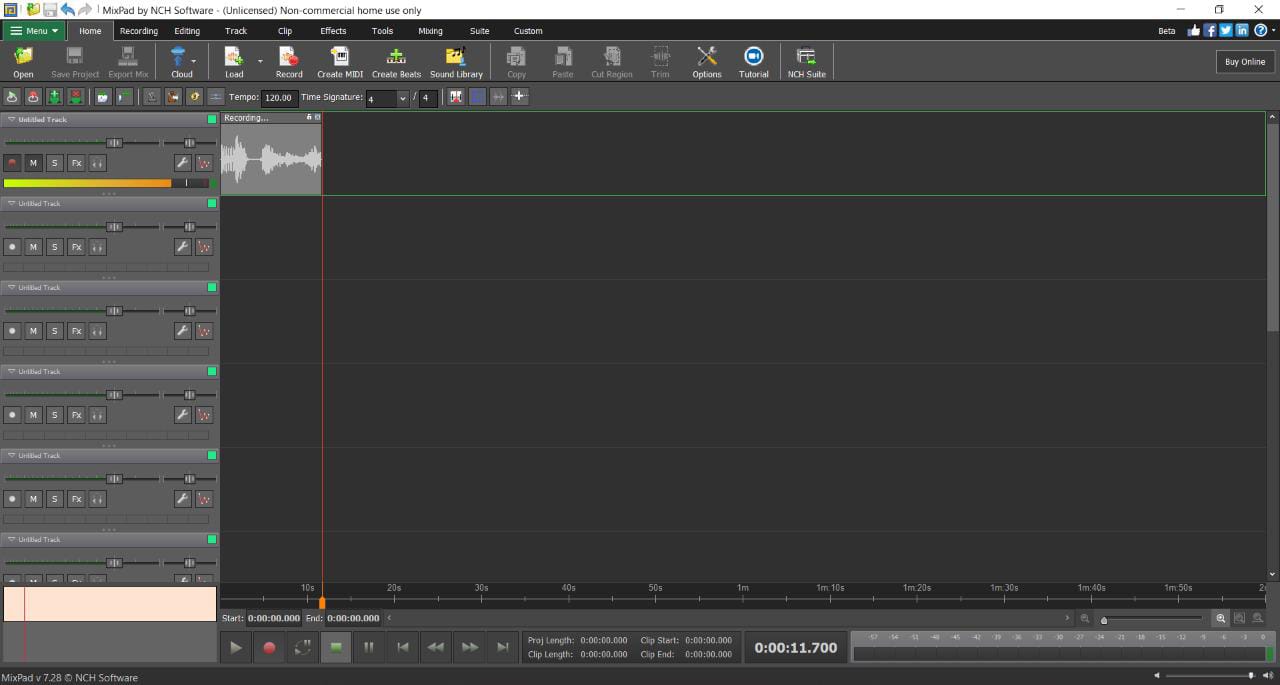Screen dimensions: 1280x685
Task: Open Fx on the first track
Action: 76,163
